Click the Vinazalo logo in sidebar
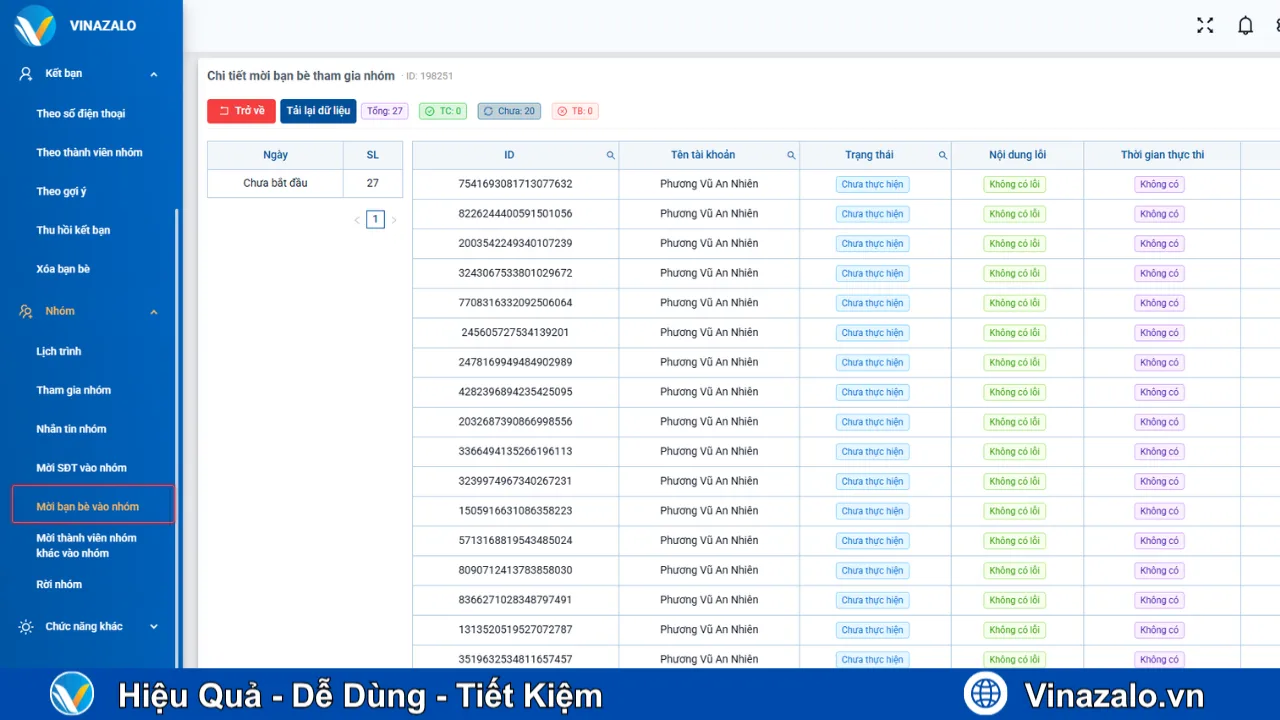 tap(35, 26)
